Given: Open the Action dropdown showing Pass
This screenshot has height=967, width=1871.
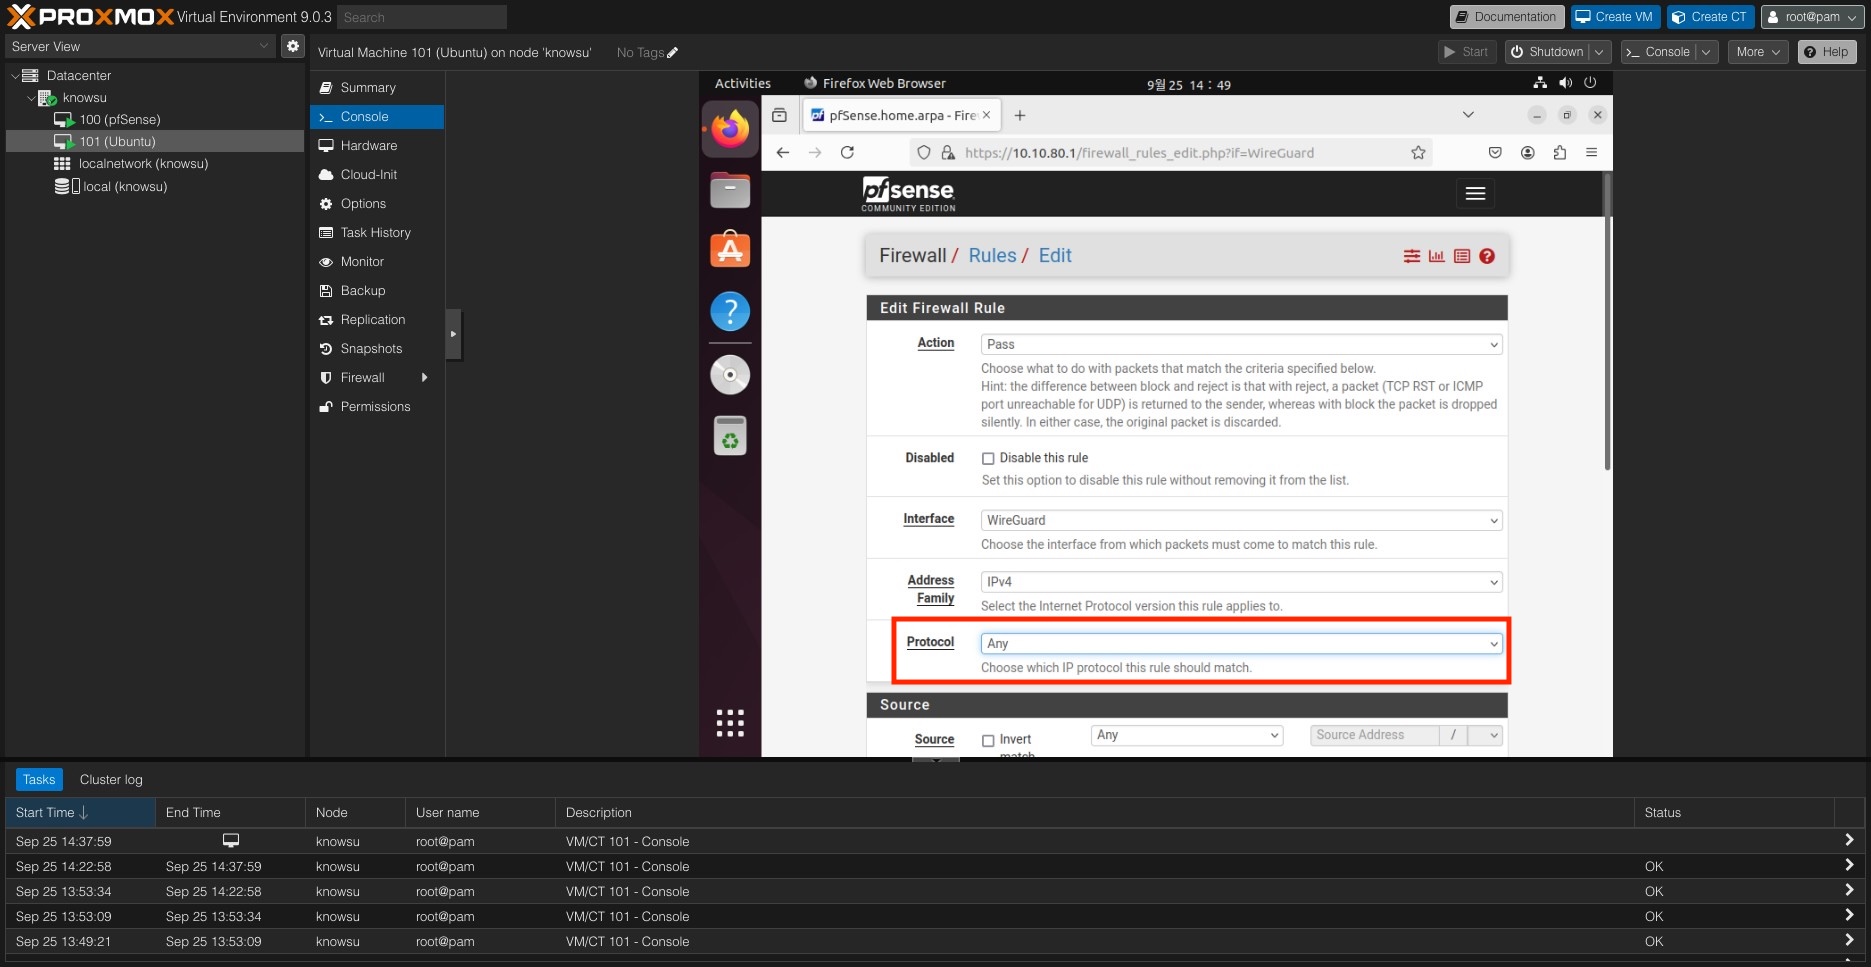Looking at the screenshot, I should (x=1241, y=344).
